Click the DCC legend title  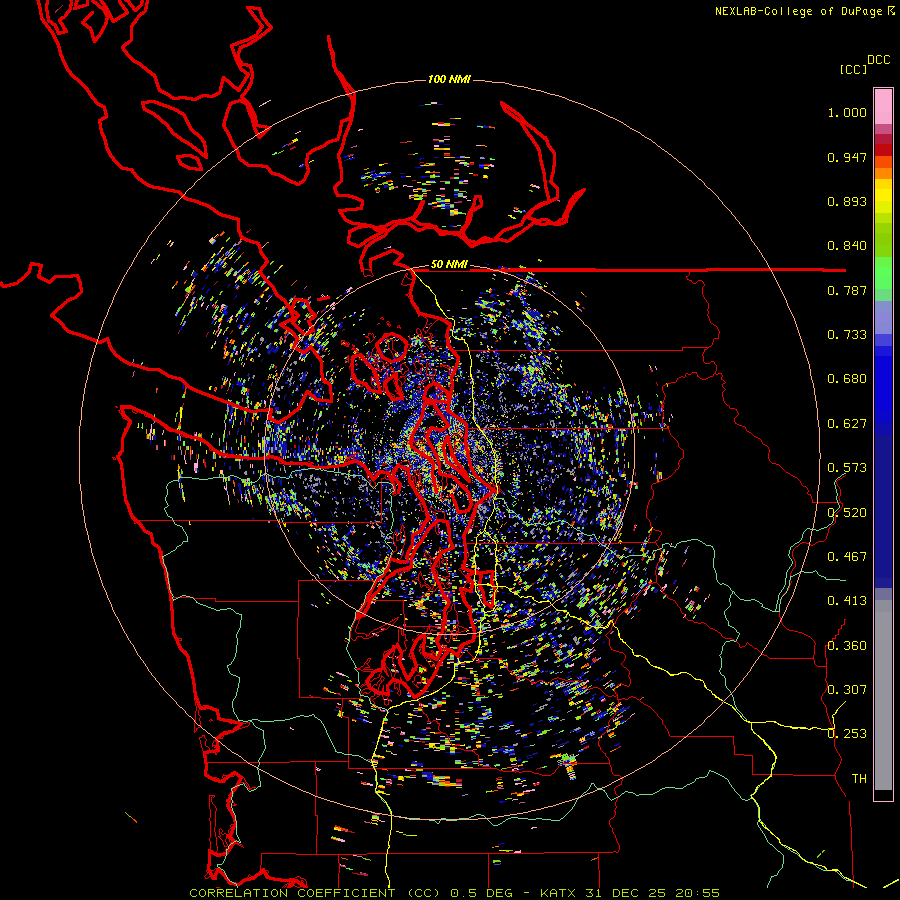coord(878,60)
